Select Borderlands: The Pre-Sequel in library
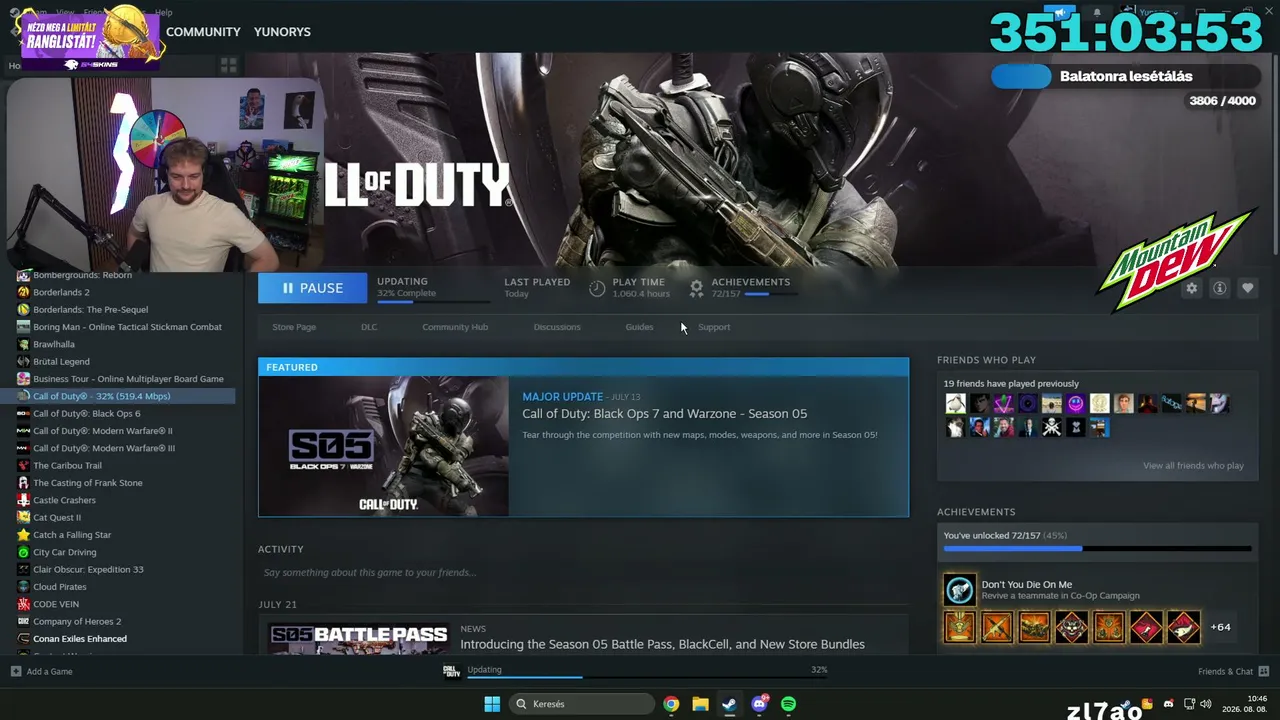The width and height of the screenshot is (1280, 720). tap(90, 310)
